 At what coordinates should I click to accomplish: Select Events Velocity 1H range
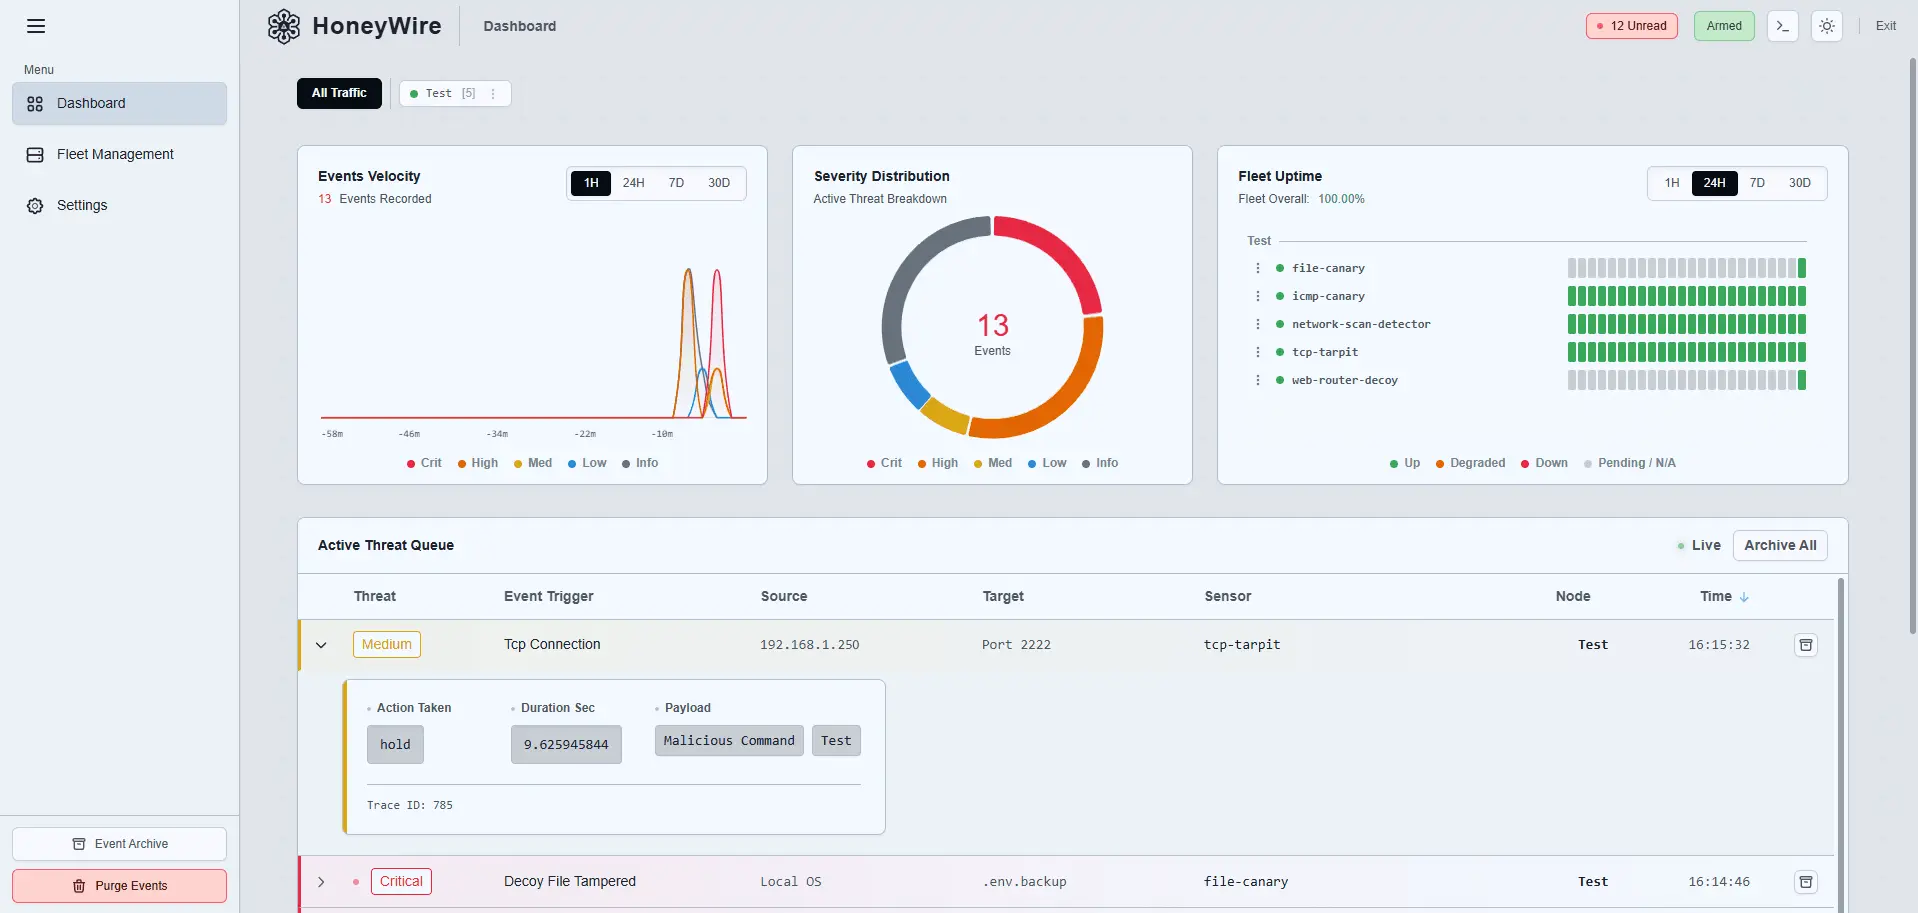point(591,183)
